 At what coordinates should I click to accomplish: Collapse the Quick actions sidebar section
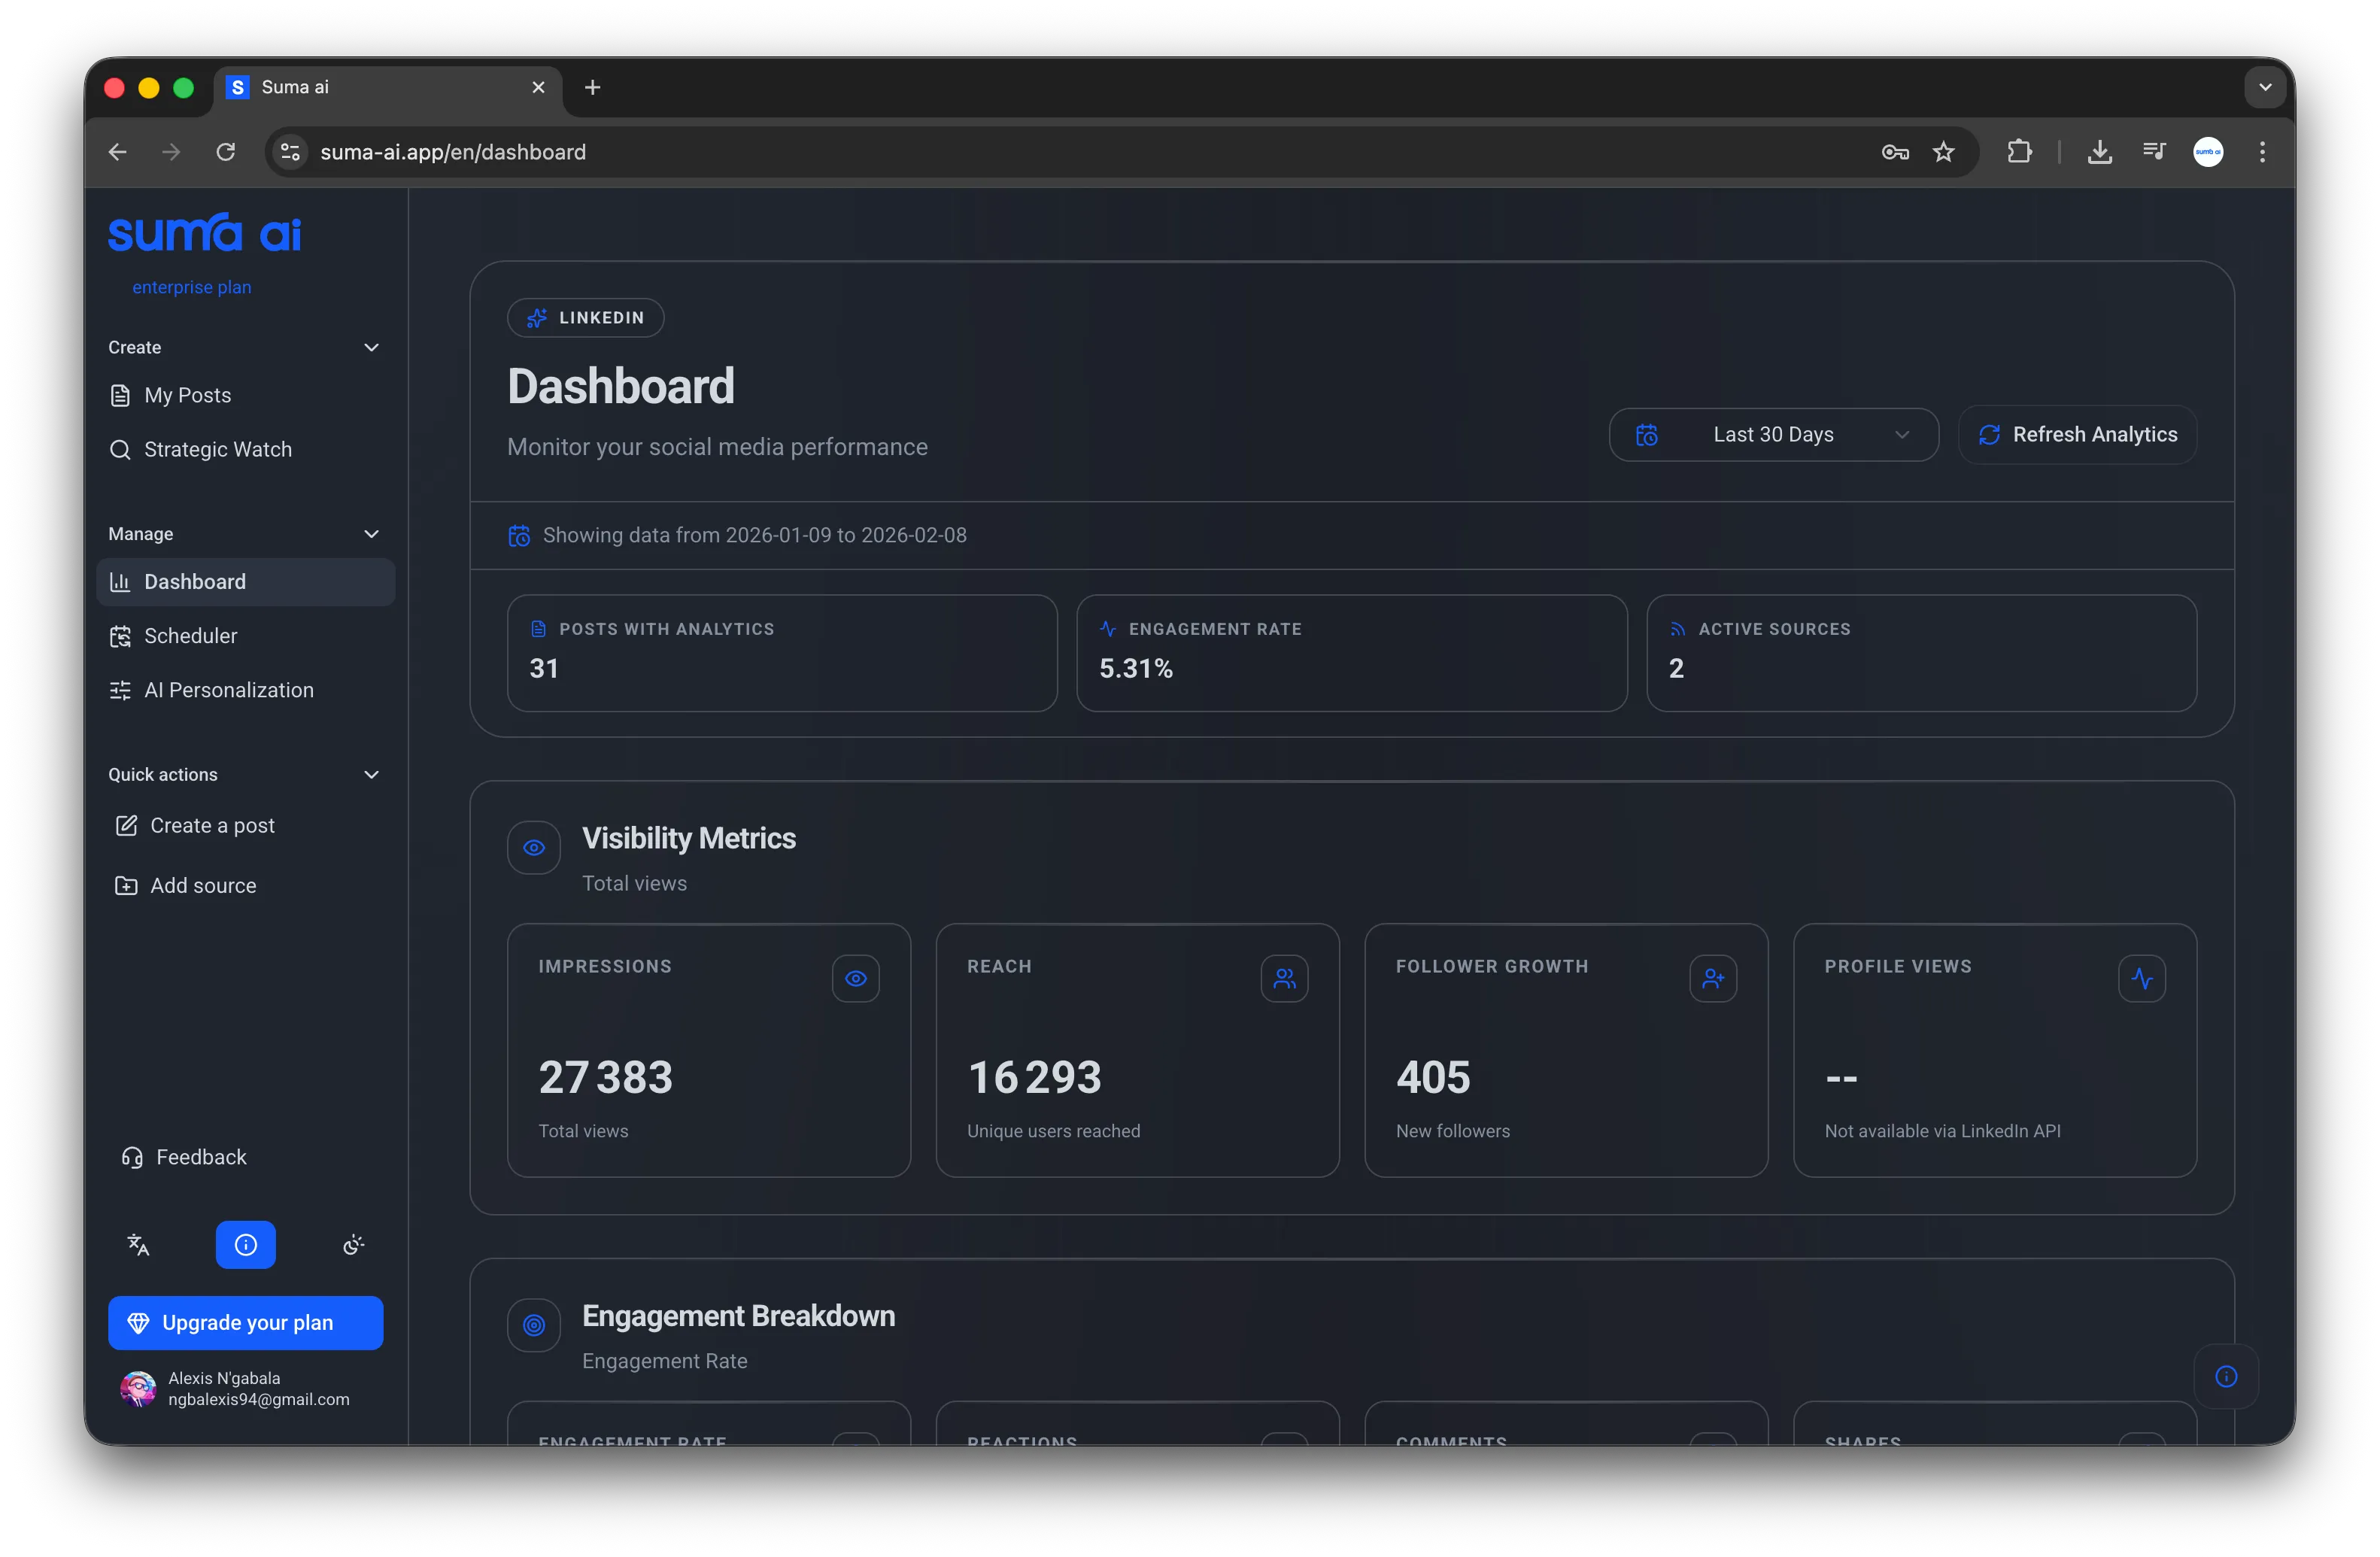(x=371, y=775)
